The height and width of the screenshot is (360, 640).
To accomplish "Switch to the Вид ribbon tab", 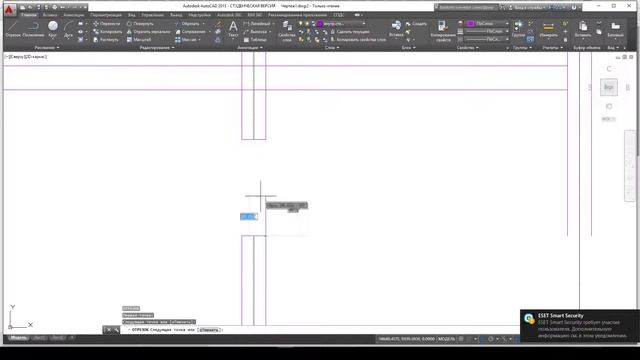I will click(x=131, y=15).
